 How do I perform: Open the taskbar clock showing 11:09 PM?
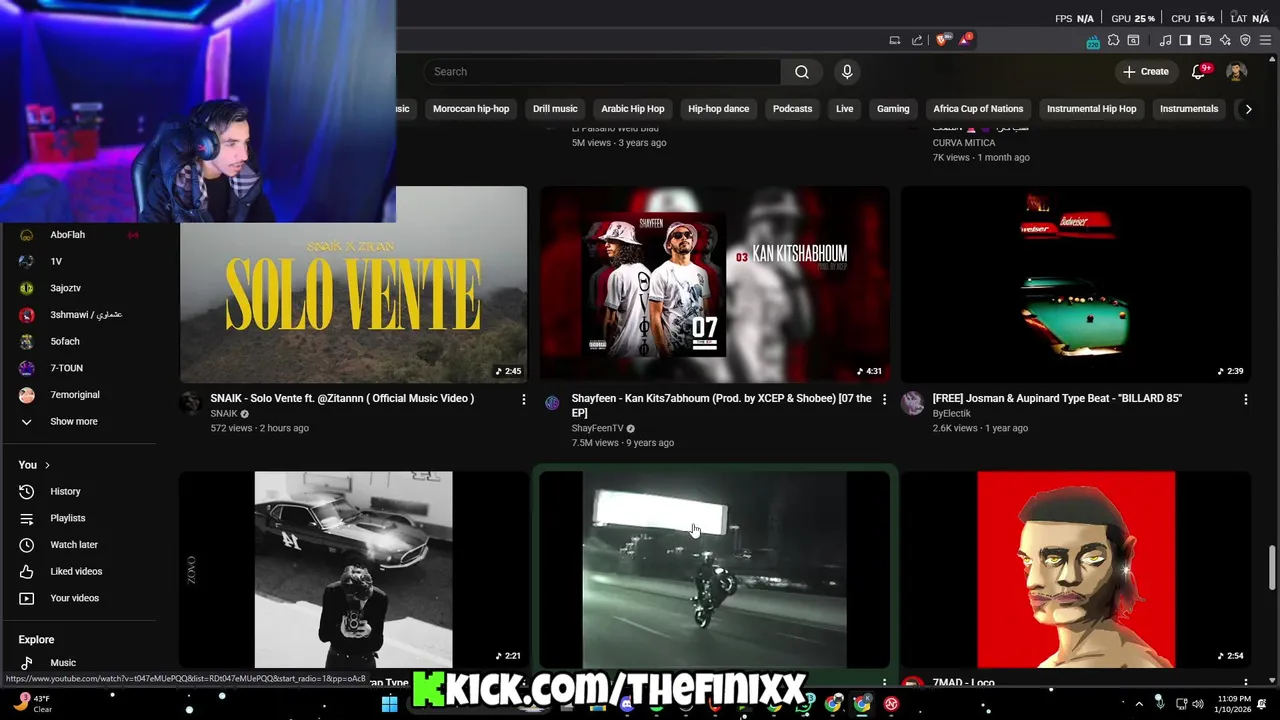point(1234,703)
